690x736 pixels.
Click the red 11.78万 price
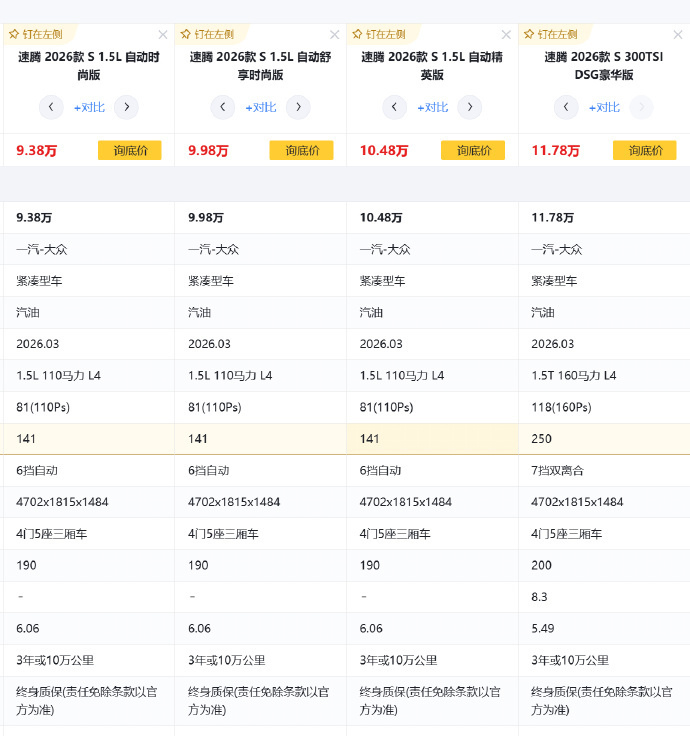[x=555, y=151]
